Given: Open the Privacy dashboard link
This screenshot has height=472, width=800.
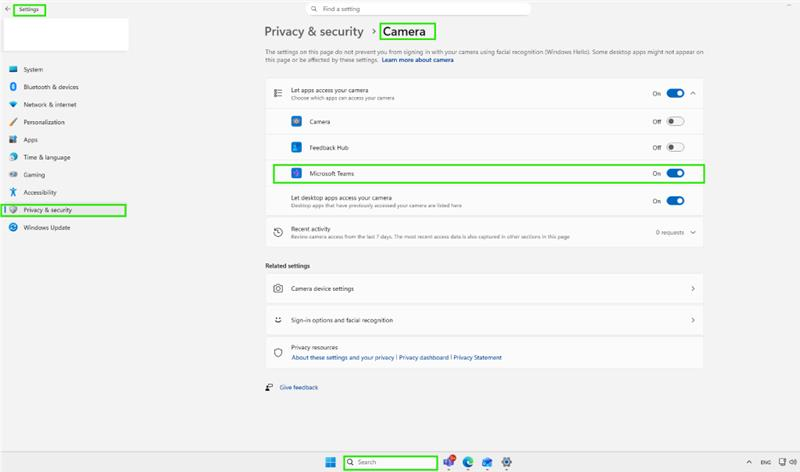Looking at the screenshot, I should coord(424,358).
